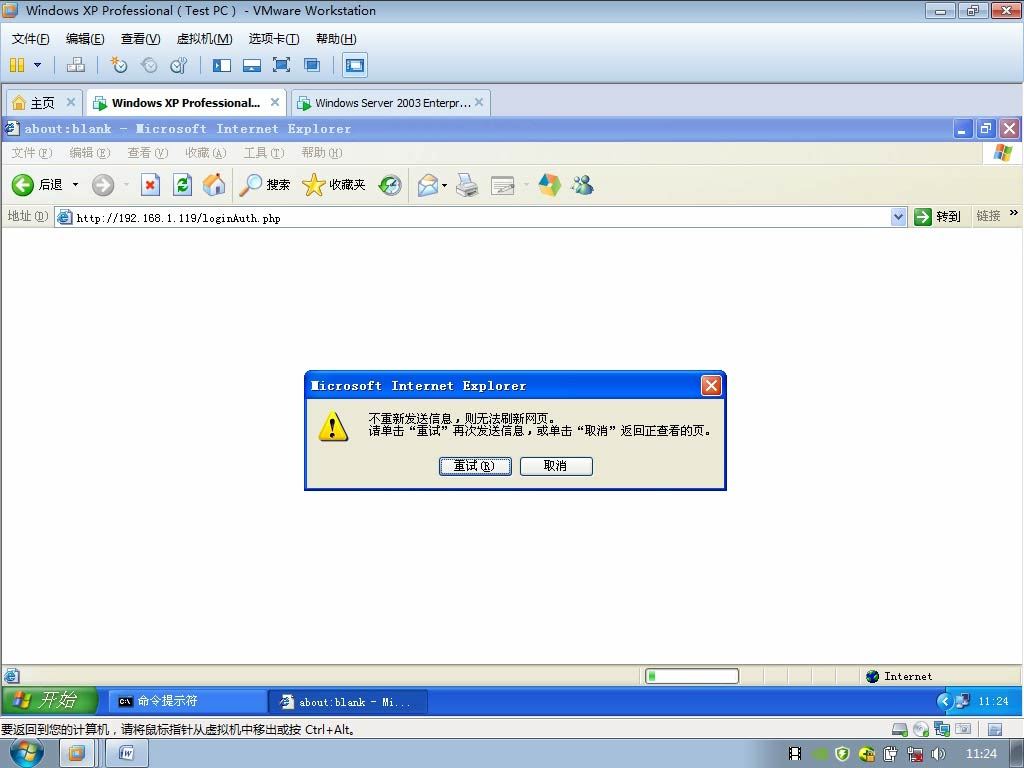Screen dimensions: 1024x768
Task: Click IE history/media icon
Action: pos(390,185)
